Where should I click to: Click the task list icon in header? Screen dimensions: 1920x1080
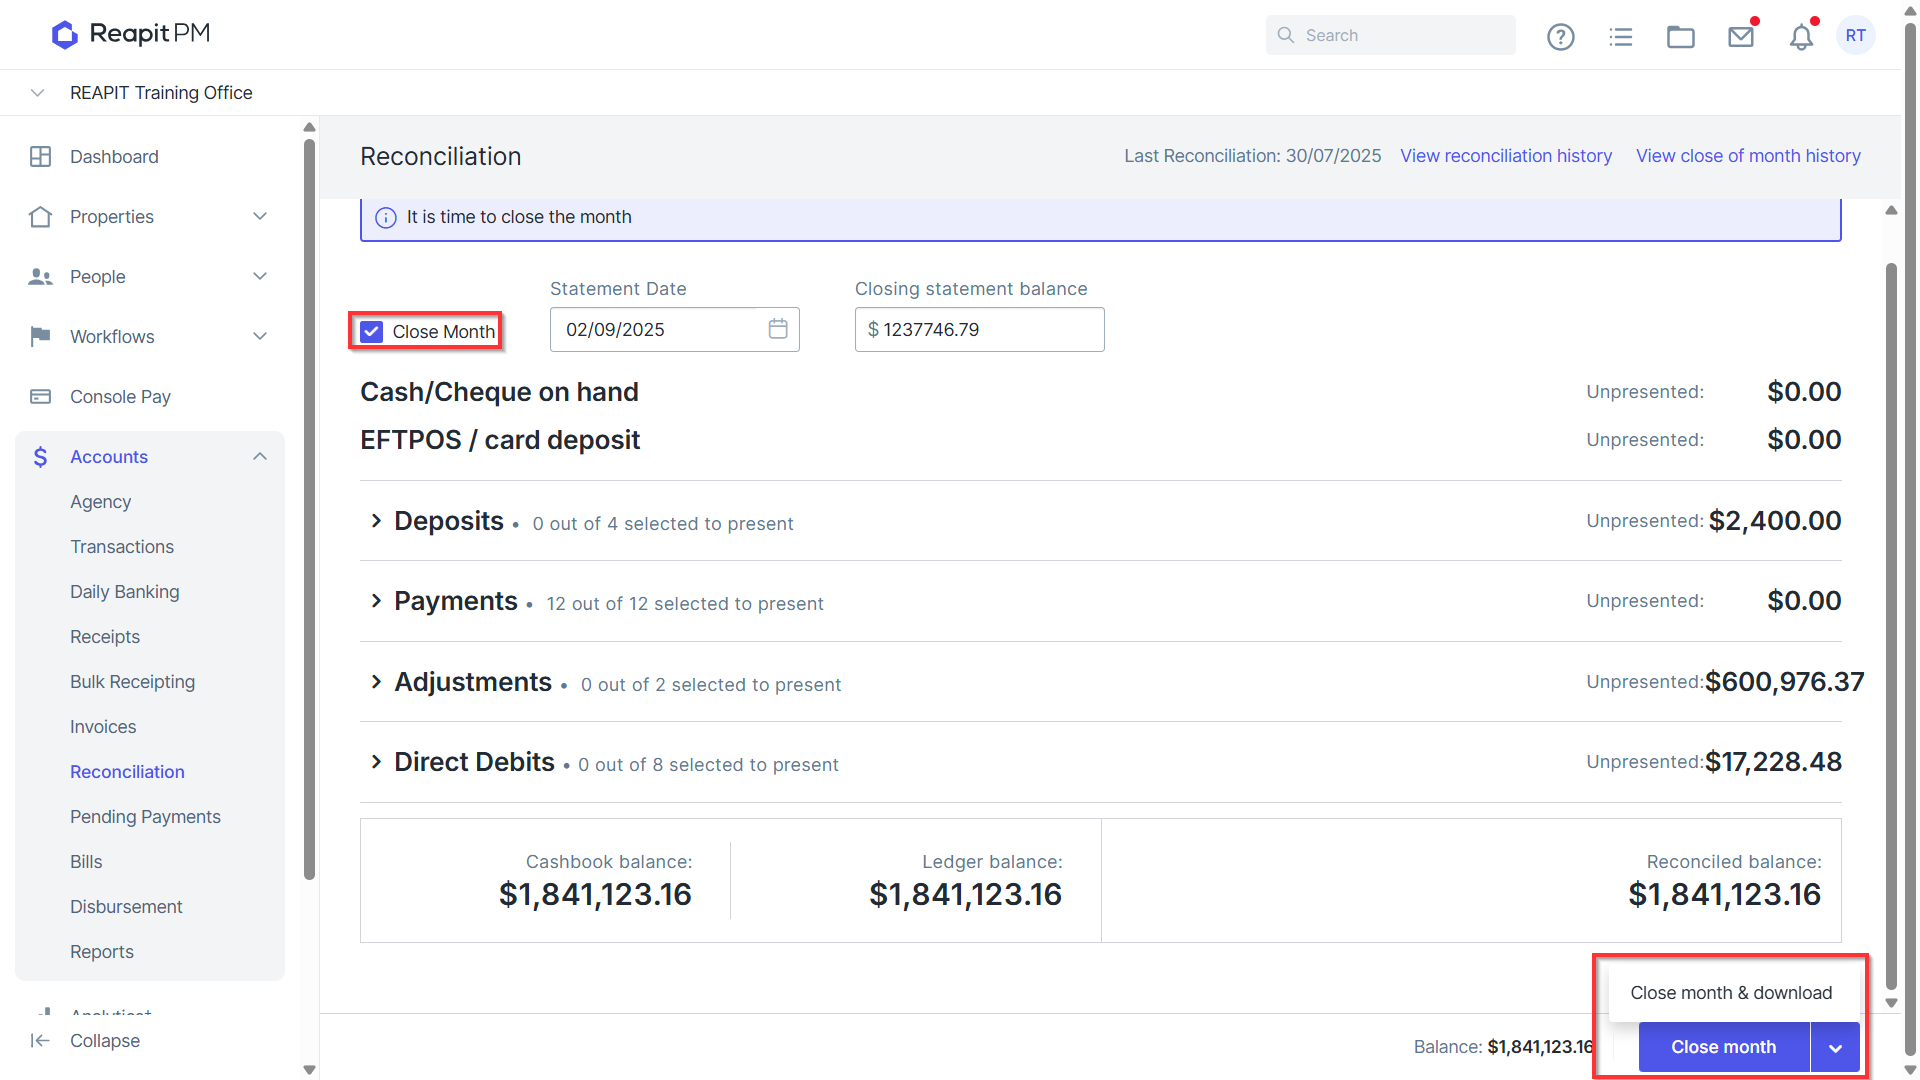click(1621, 36)
